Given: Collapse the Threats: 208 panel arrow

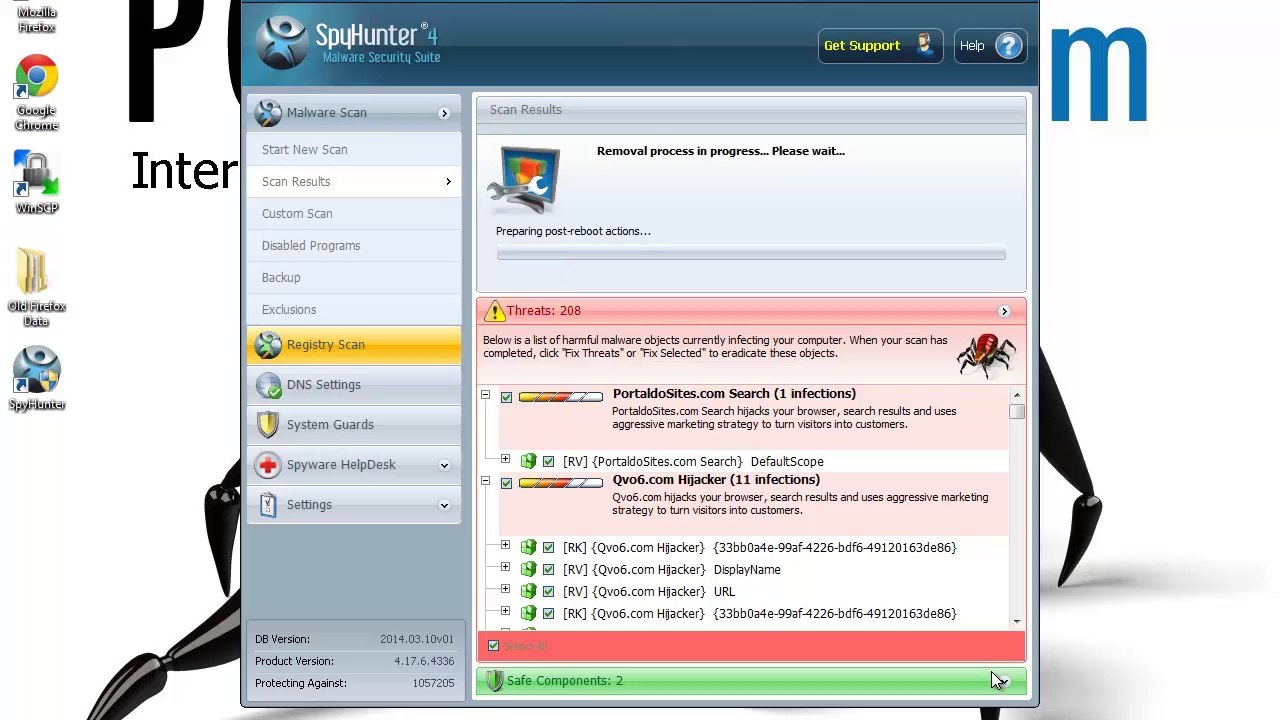Looking at the screenshot, I should [x=1004, y=312].
